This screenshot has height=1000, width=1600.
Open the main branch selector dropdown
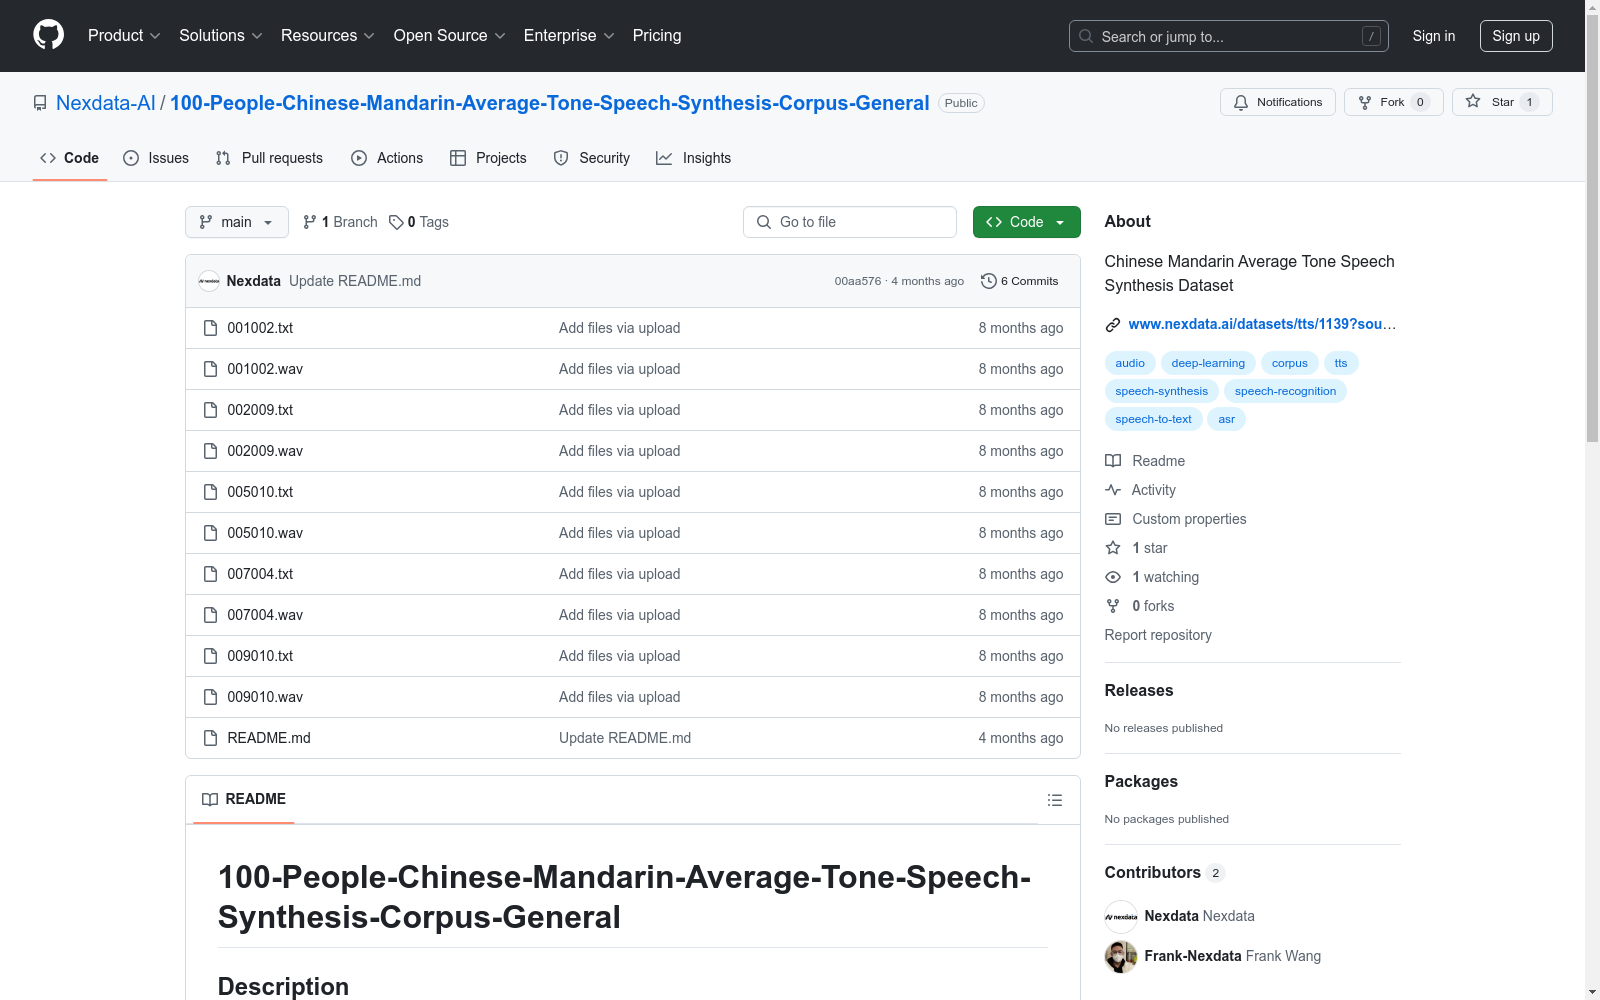(x=237, y=222)
